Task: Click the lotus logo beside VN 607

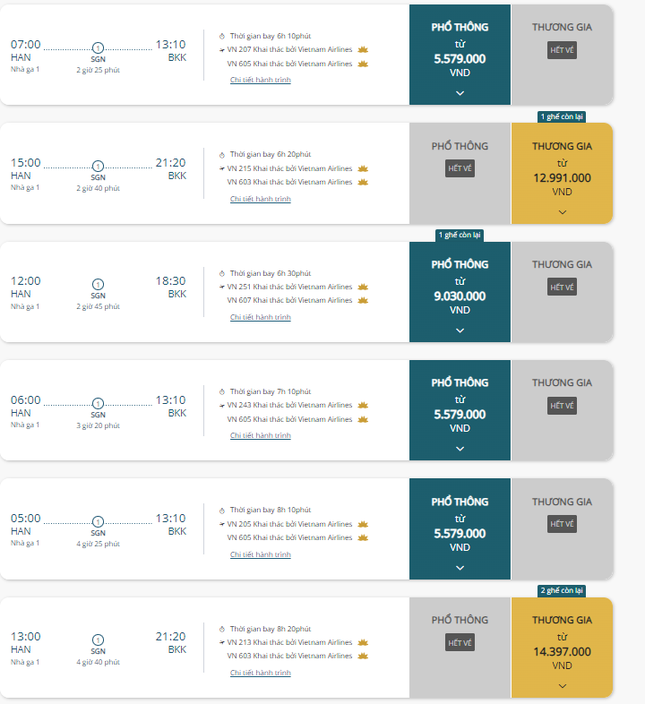Action: coord(363,300)
